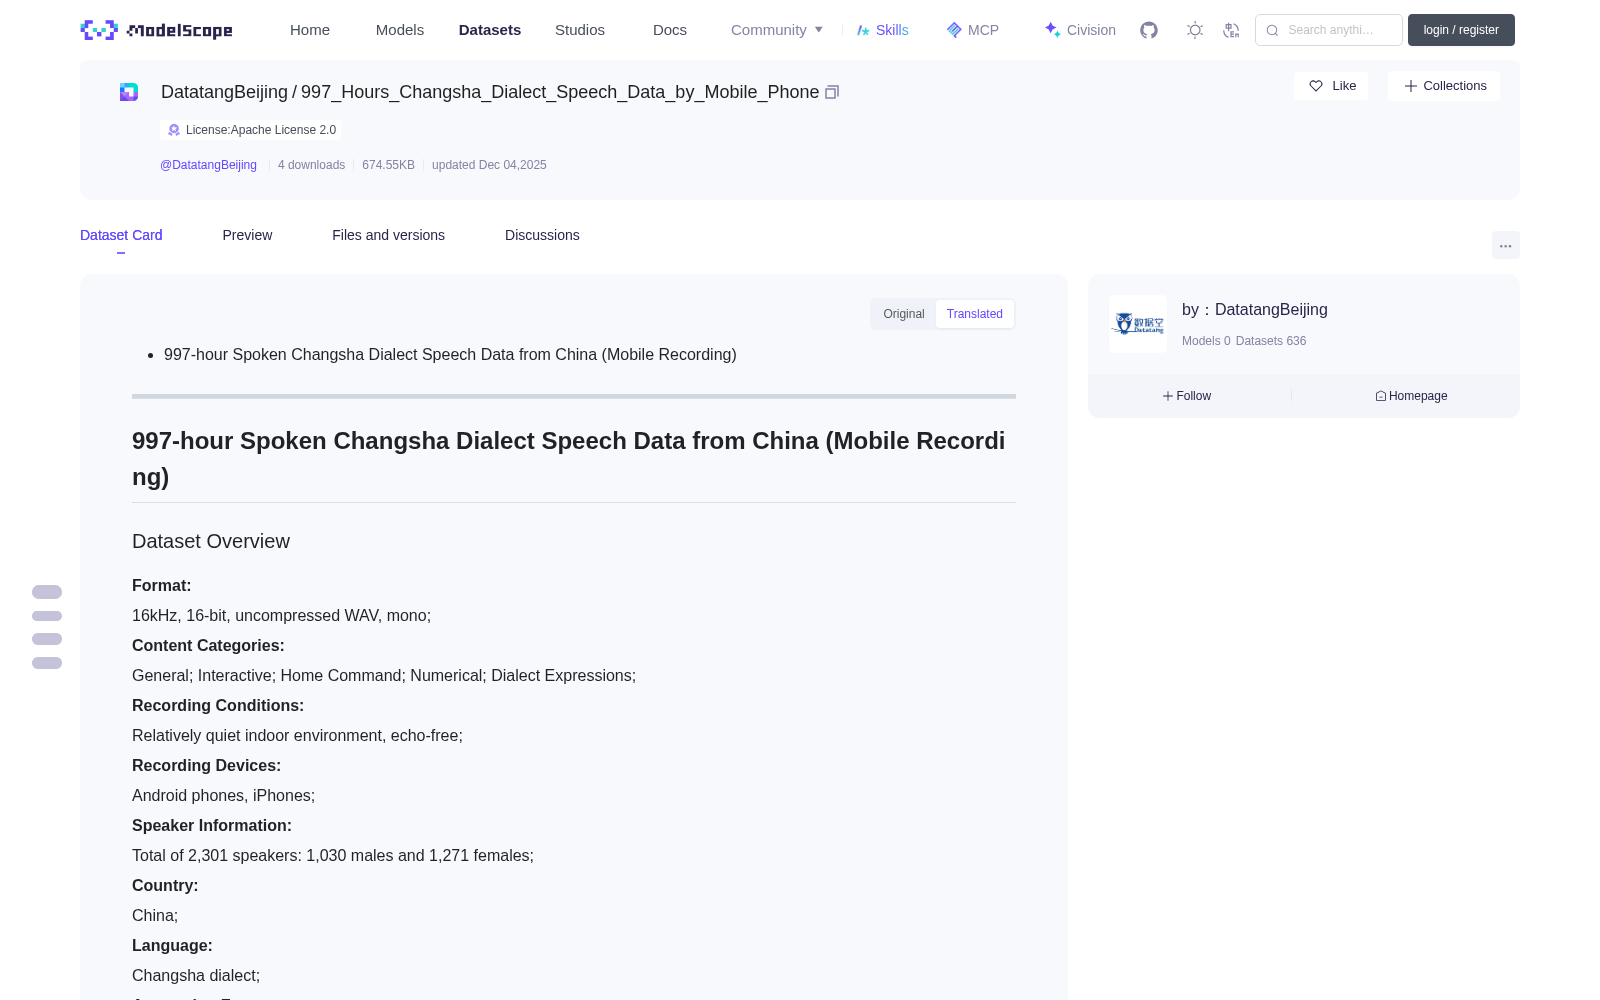Viewport: 1600px width, 1000px height.
Task: Open the @DatatangBeijing profile link
Action: [208, 165]
